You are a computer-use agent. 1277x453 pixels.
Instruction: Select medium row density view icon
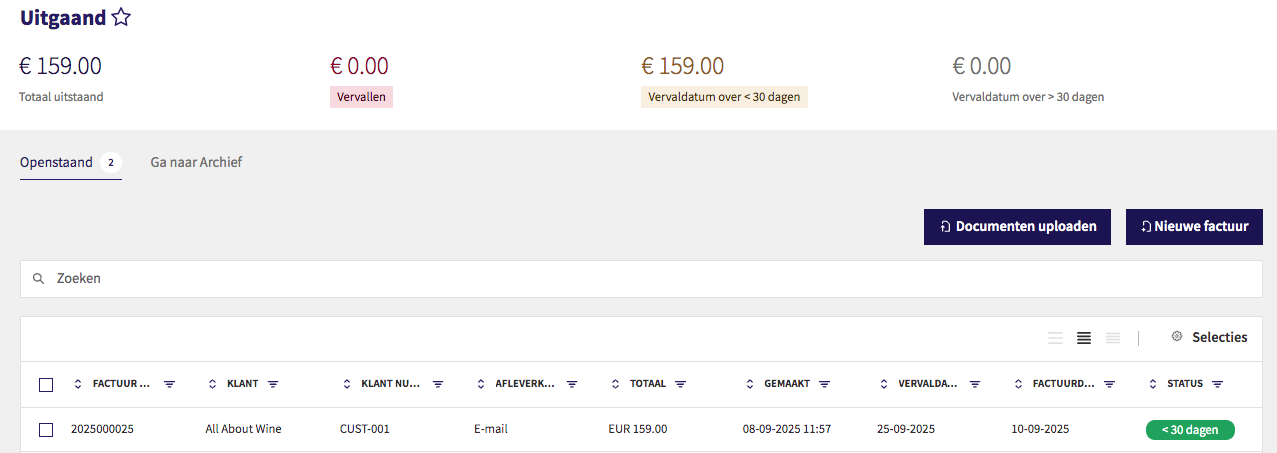1083,338
